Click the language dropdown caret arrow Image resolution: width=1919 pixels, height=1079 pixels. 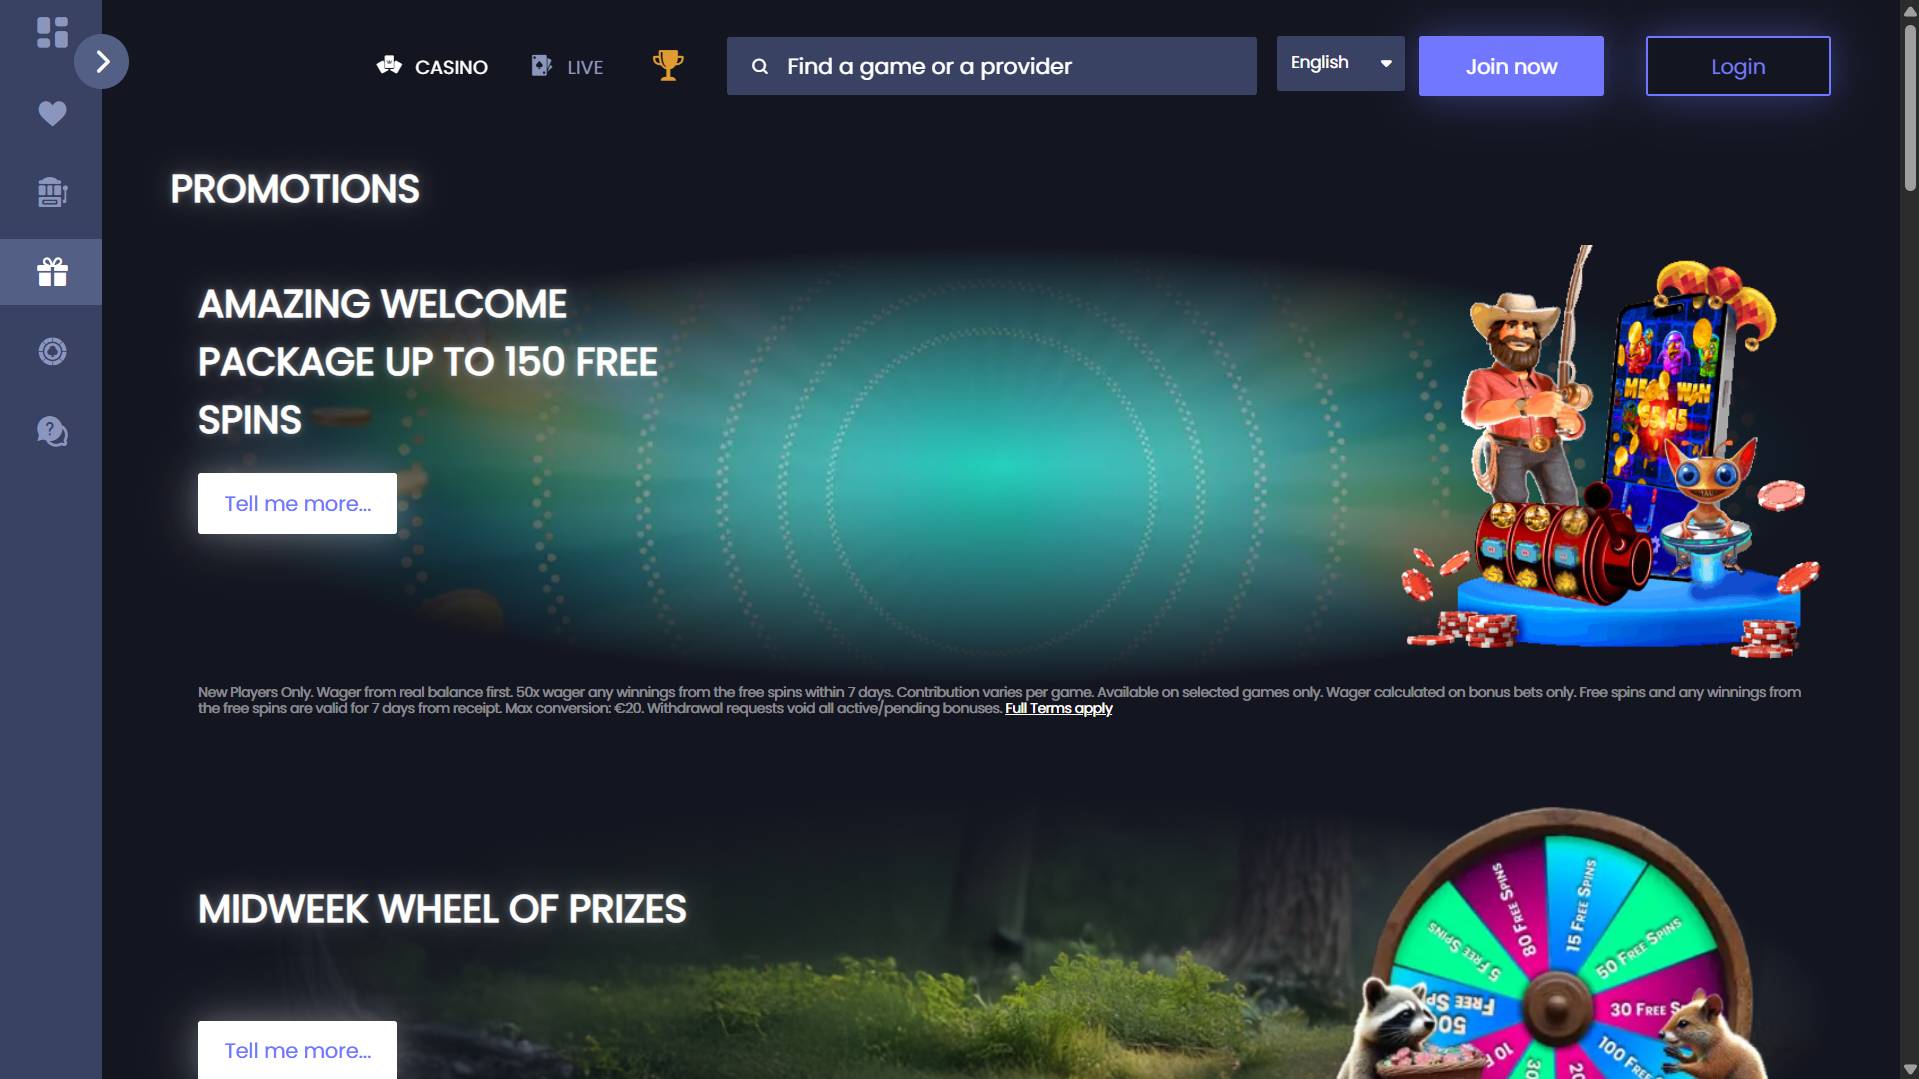[1386, 63]
